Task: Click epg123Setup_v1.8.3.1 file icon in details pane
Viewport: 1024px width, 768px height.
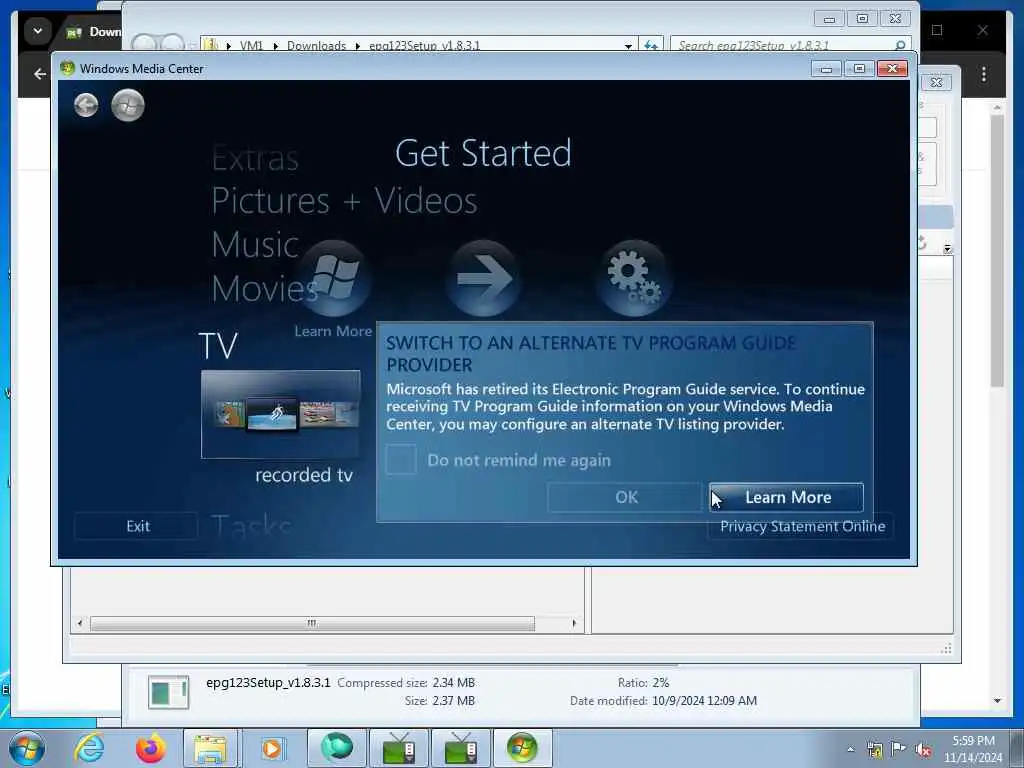Action: pyautogui.click(x=168, y=692)
